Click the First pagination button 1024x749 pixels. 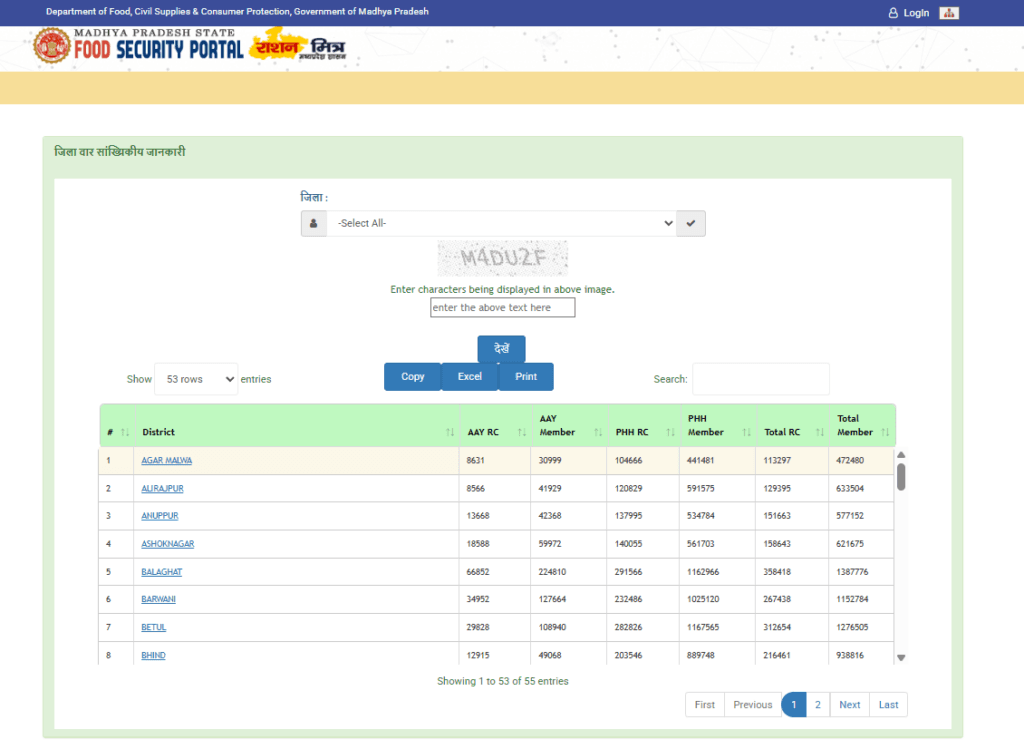pos(705,705)
